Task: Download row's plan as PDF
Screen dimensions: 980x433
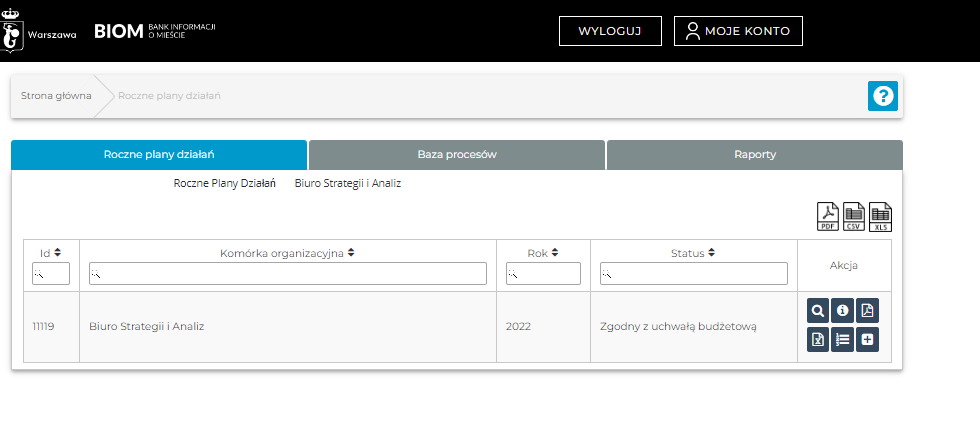Action: click(x=867, y=311)
